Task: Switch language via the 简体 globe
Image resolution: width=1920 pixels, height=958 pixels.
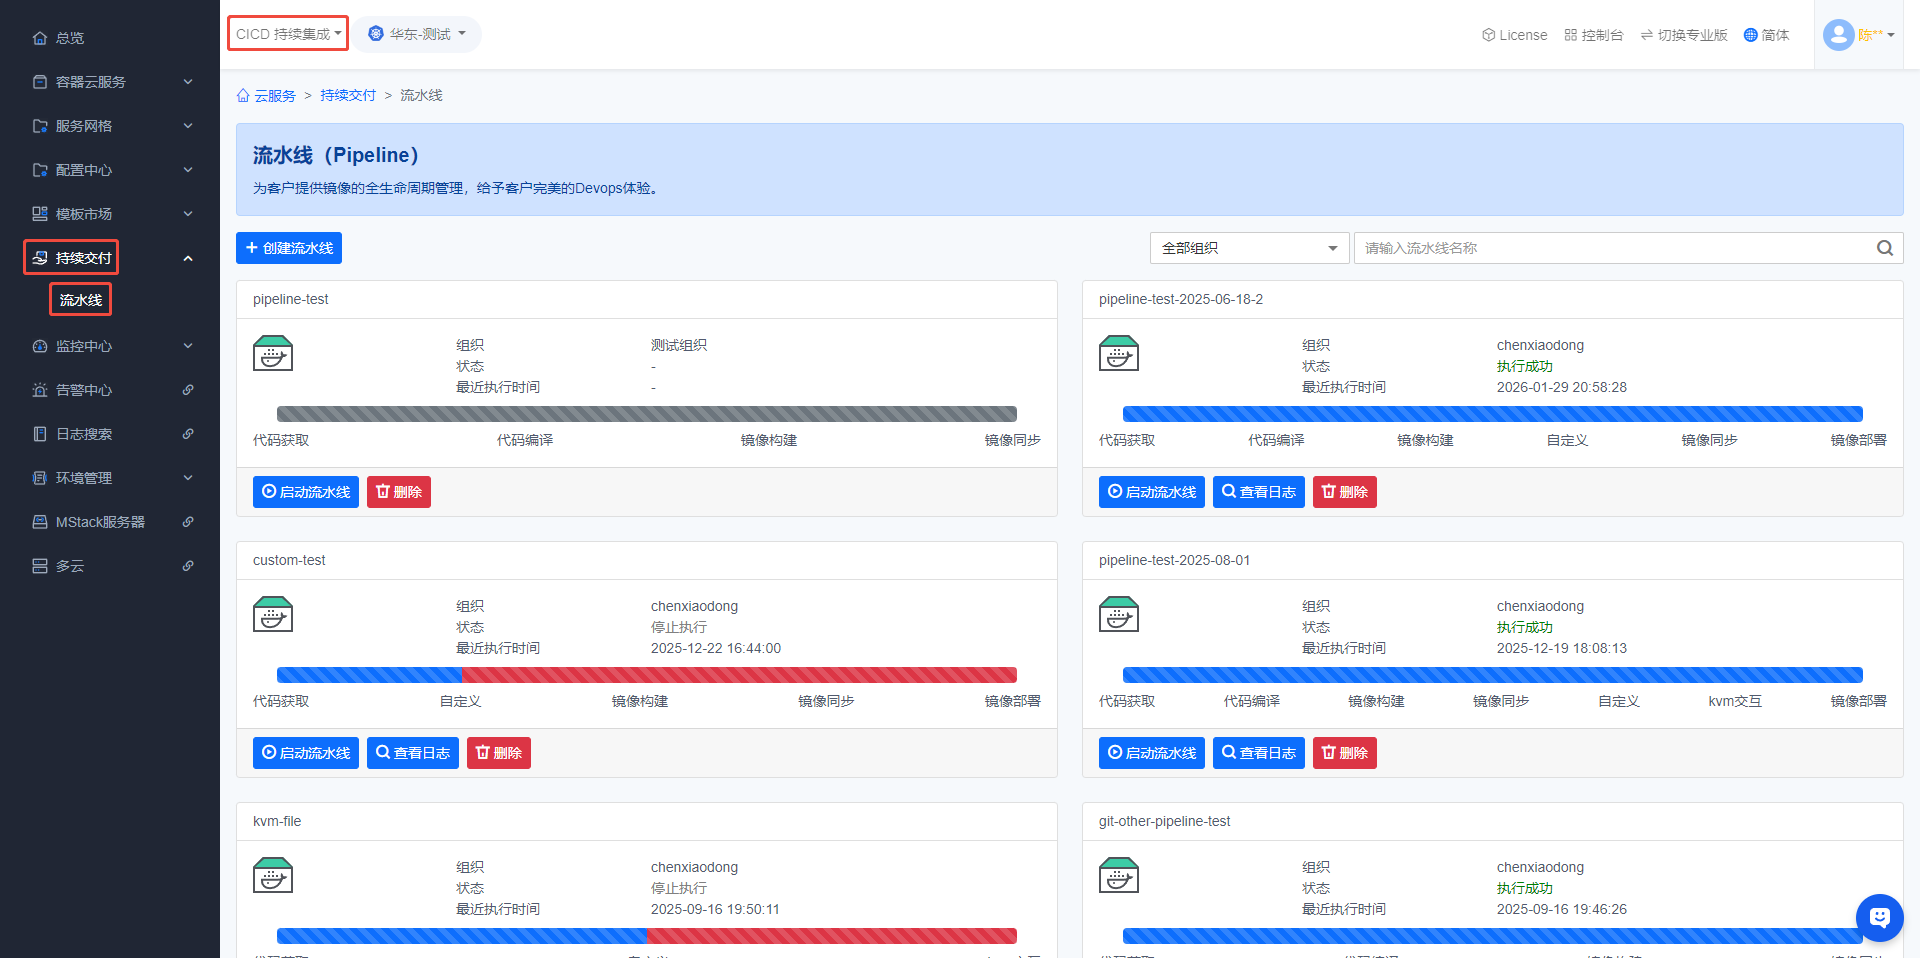Action: tap(1766, 35)
